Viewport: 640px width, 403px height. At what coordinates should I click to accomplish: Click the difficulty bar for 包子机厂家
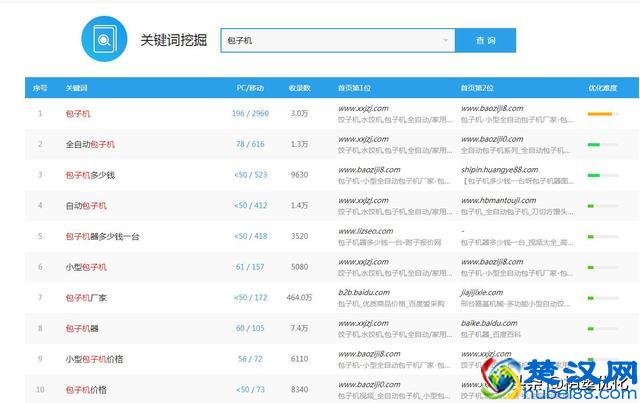coord(602,298)
